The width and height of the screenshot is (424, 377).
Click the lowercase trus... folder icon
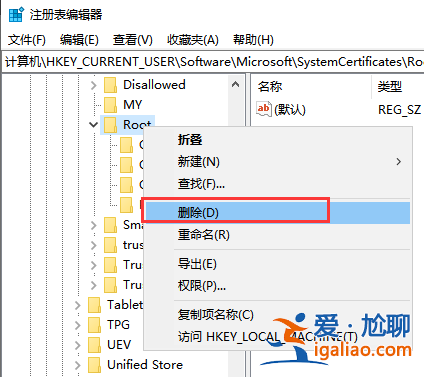click(x=110, y=245)
